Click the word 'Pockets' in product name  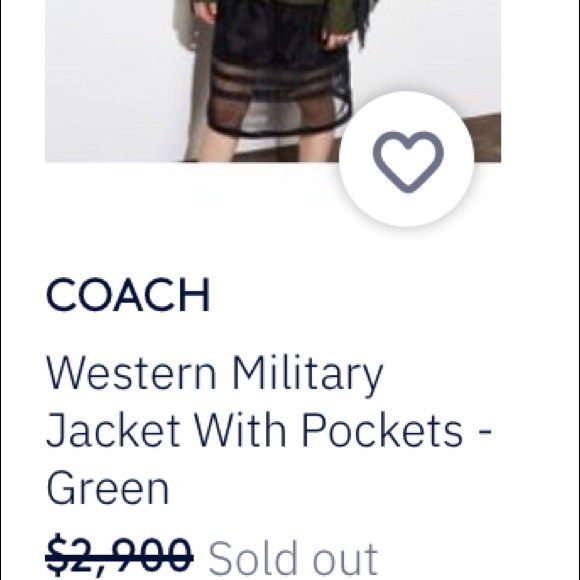(382, 430)
